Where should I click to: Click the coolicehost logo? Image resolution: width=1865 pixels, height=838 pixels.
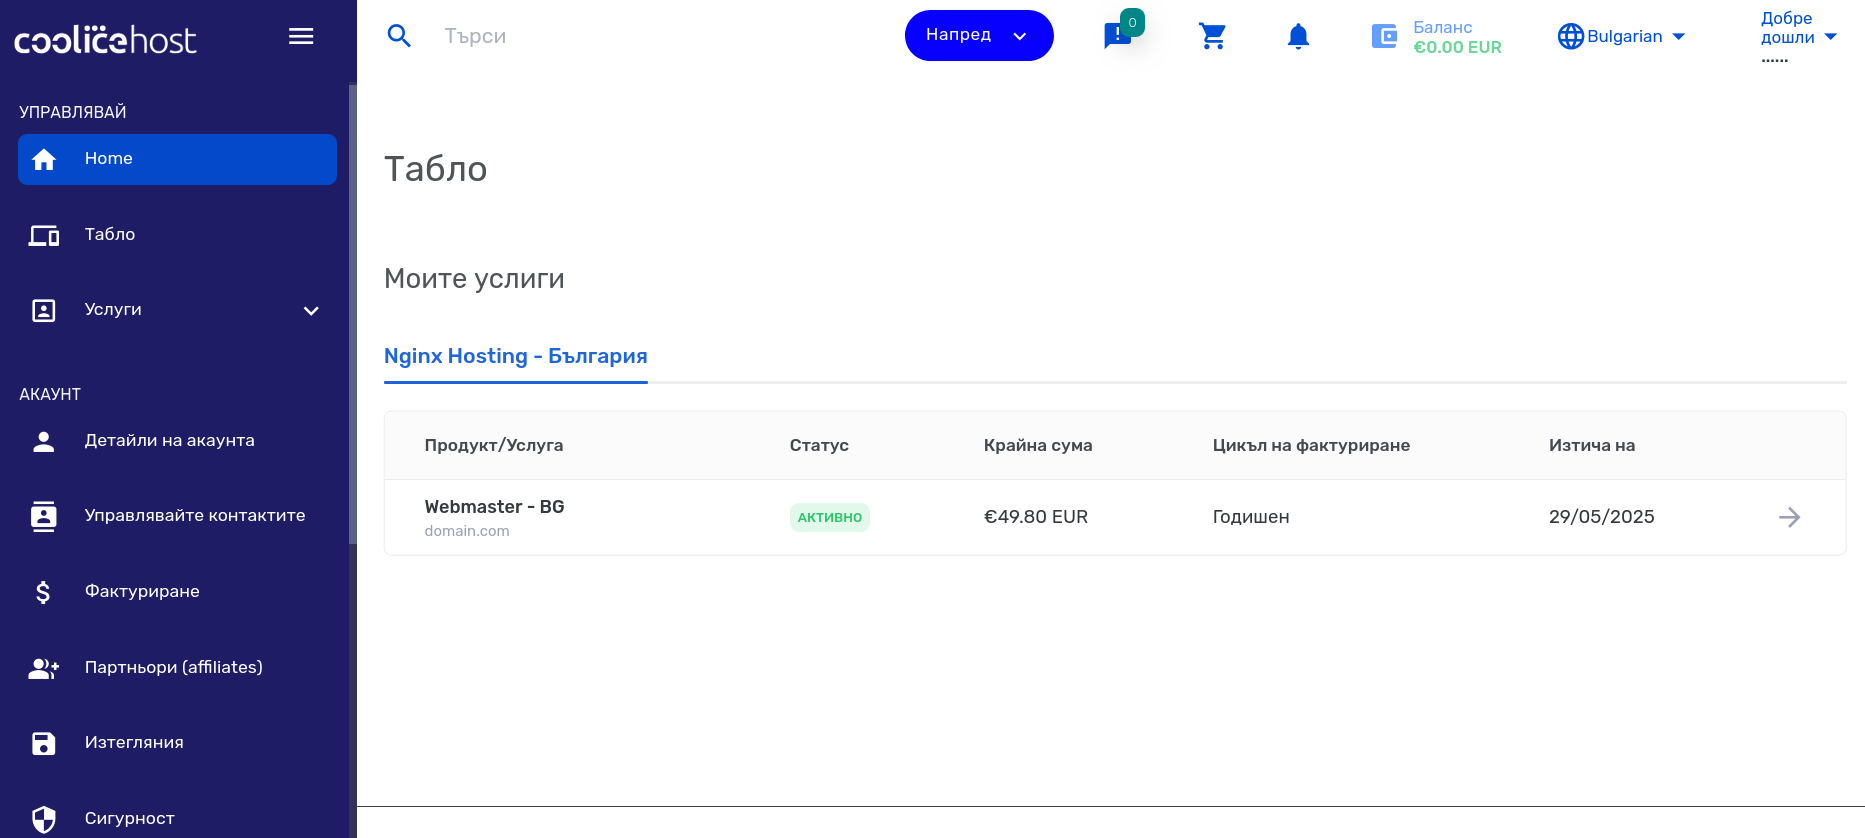tap(105, 40)
